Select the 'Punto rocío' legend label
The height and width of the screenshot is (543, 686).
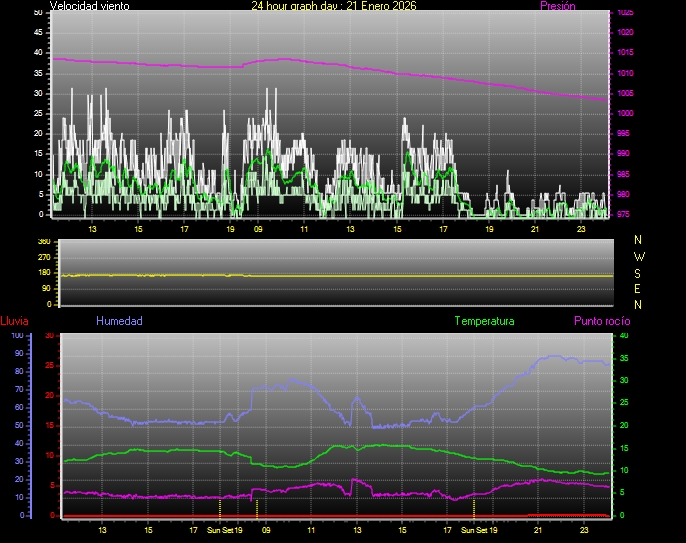click(601, 322)
